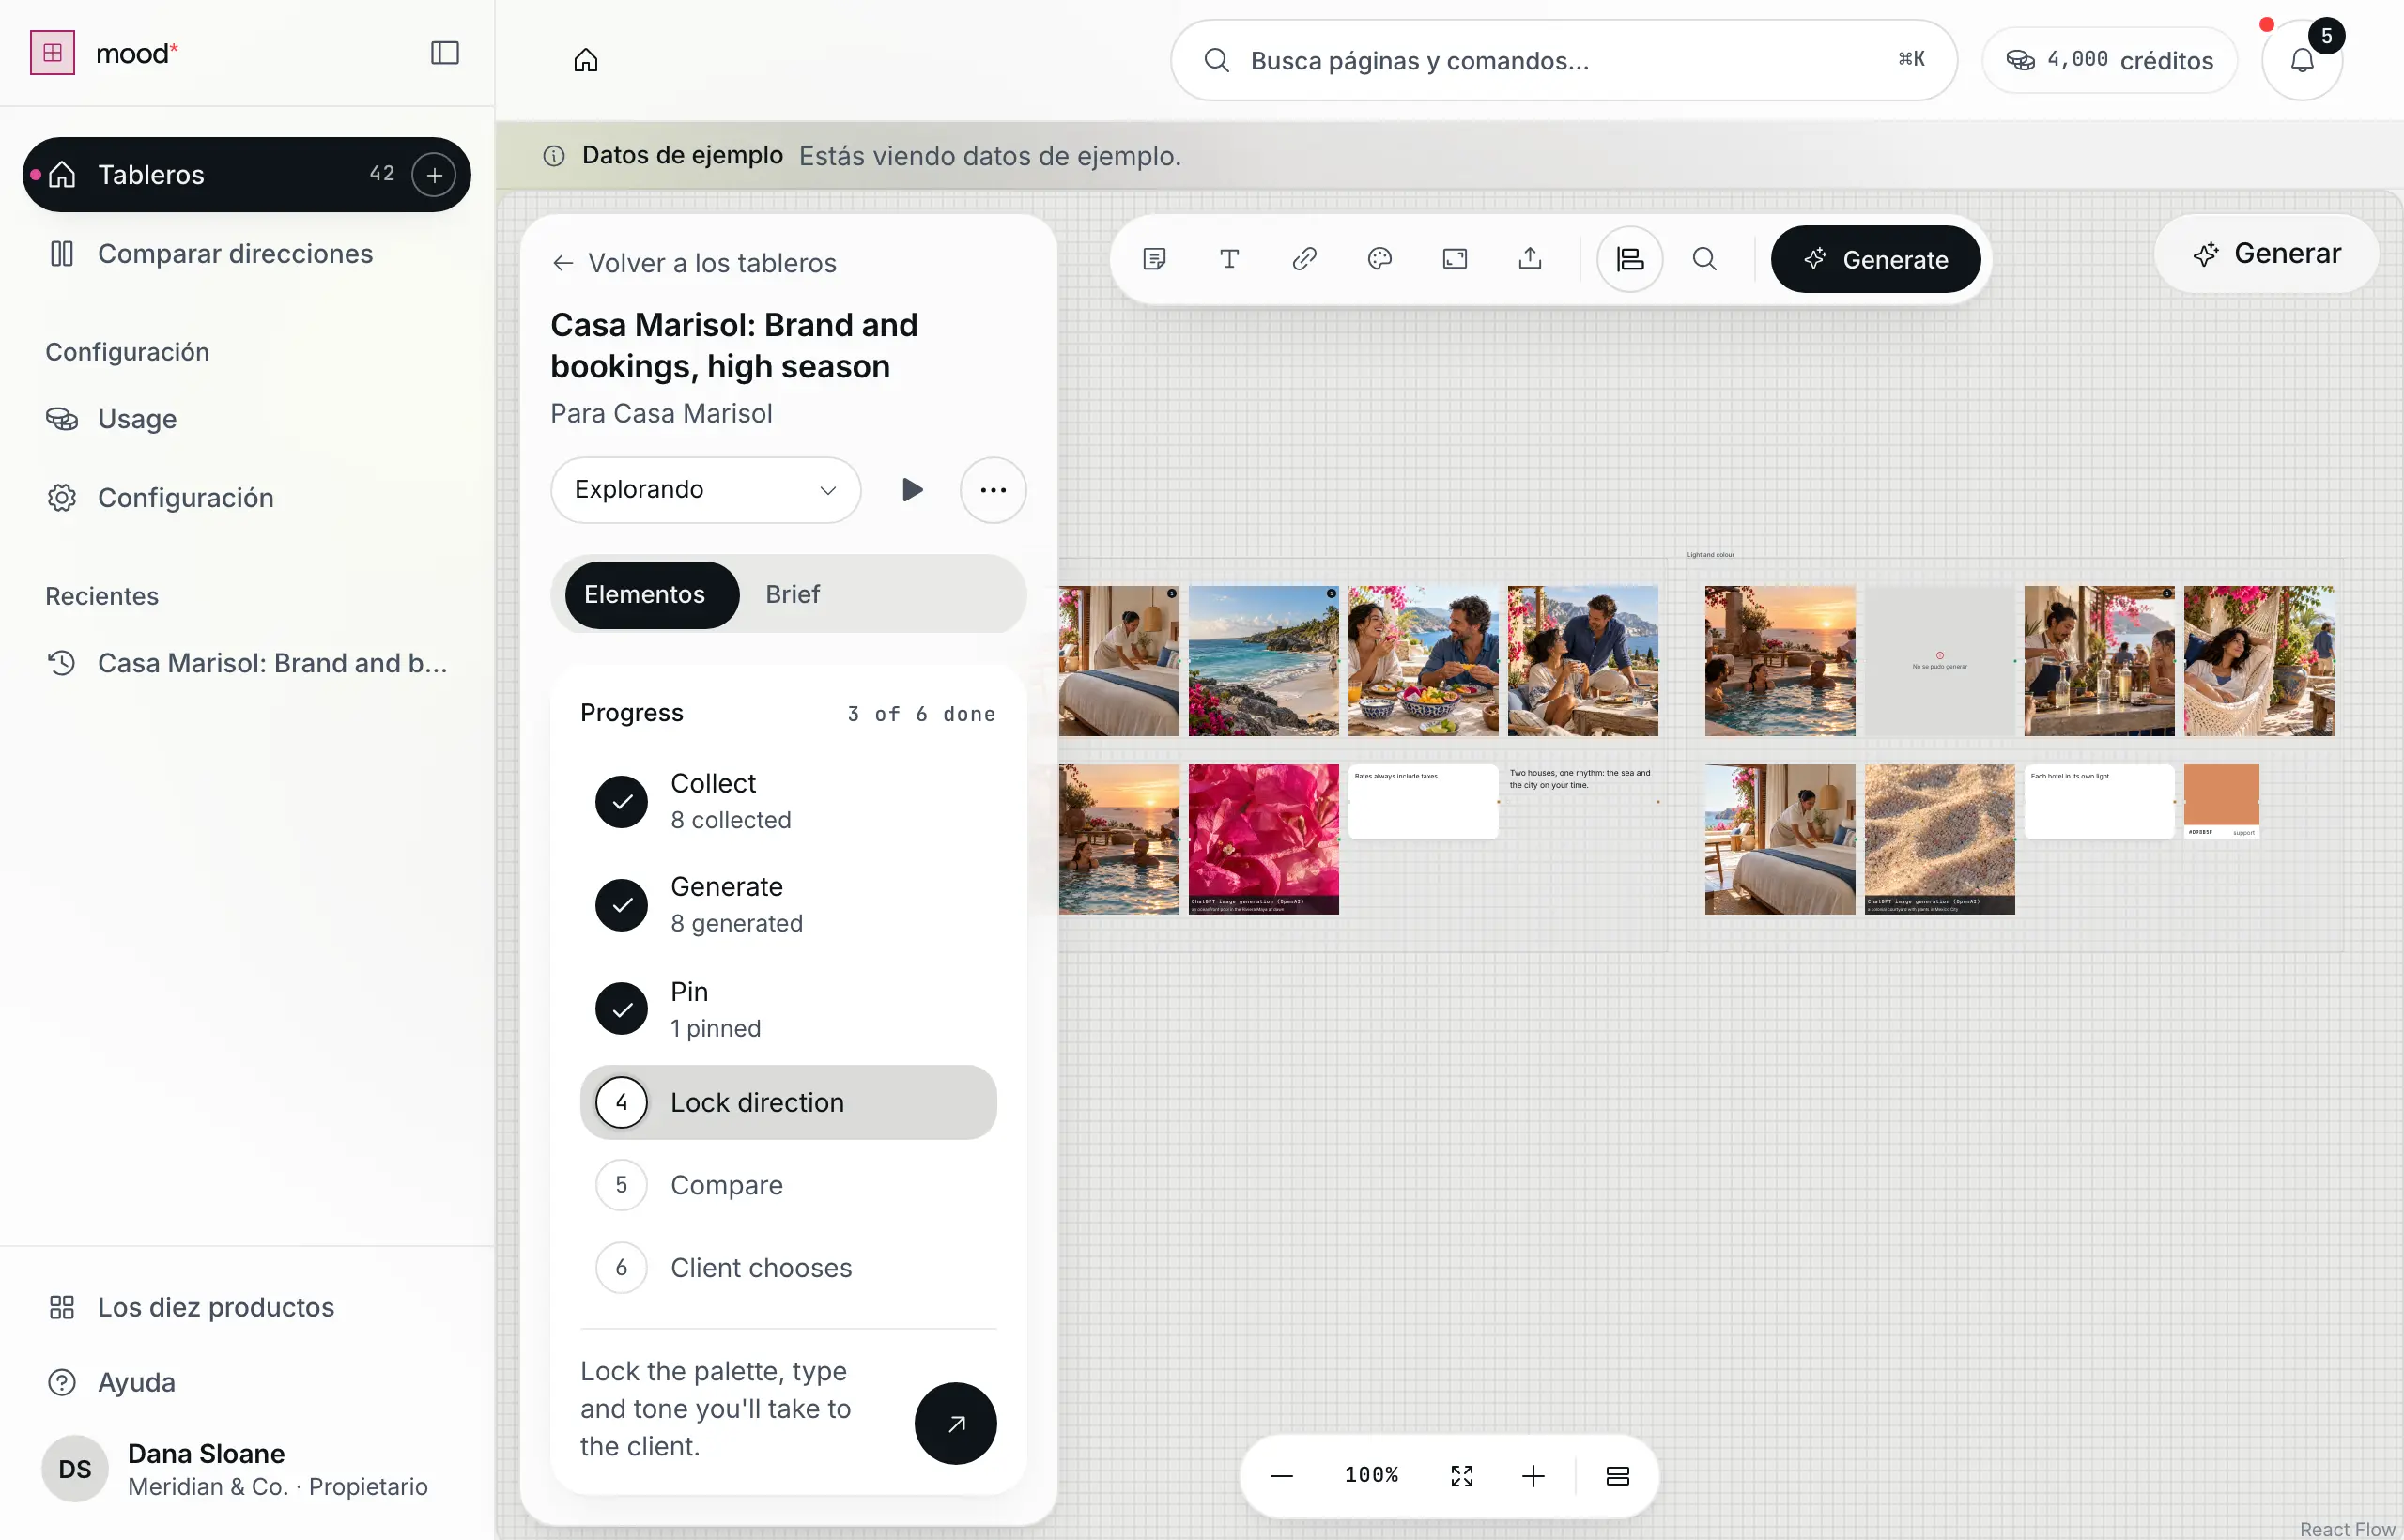Screen dimensions: 2404x1540
Task: Collapse the sidebar panel icon
Action: (444, 53)
